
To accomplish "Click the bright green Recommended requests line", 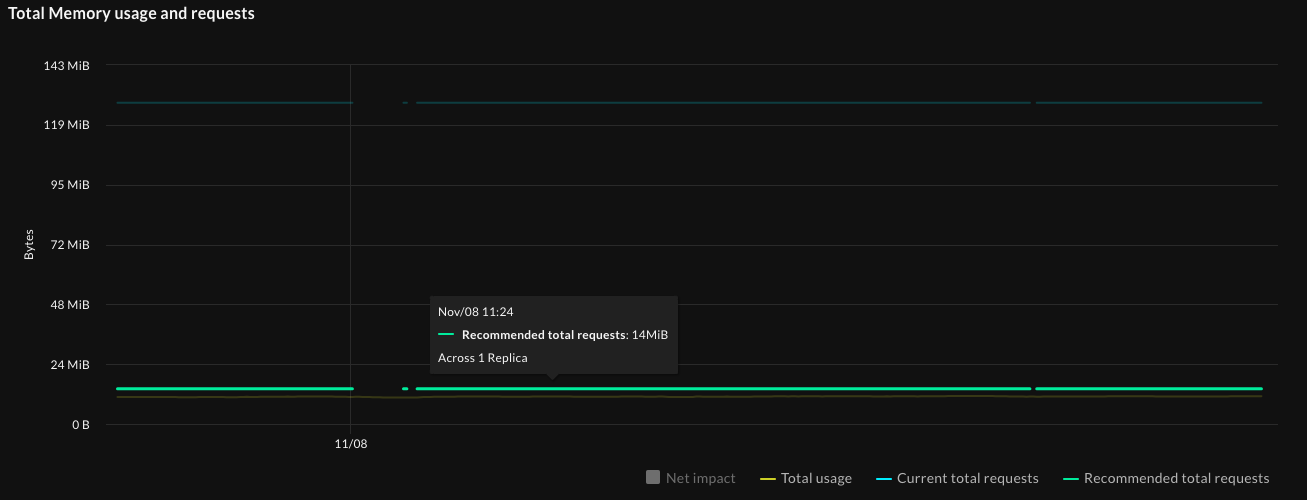I will click(x=800, y=388).
